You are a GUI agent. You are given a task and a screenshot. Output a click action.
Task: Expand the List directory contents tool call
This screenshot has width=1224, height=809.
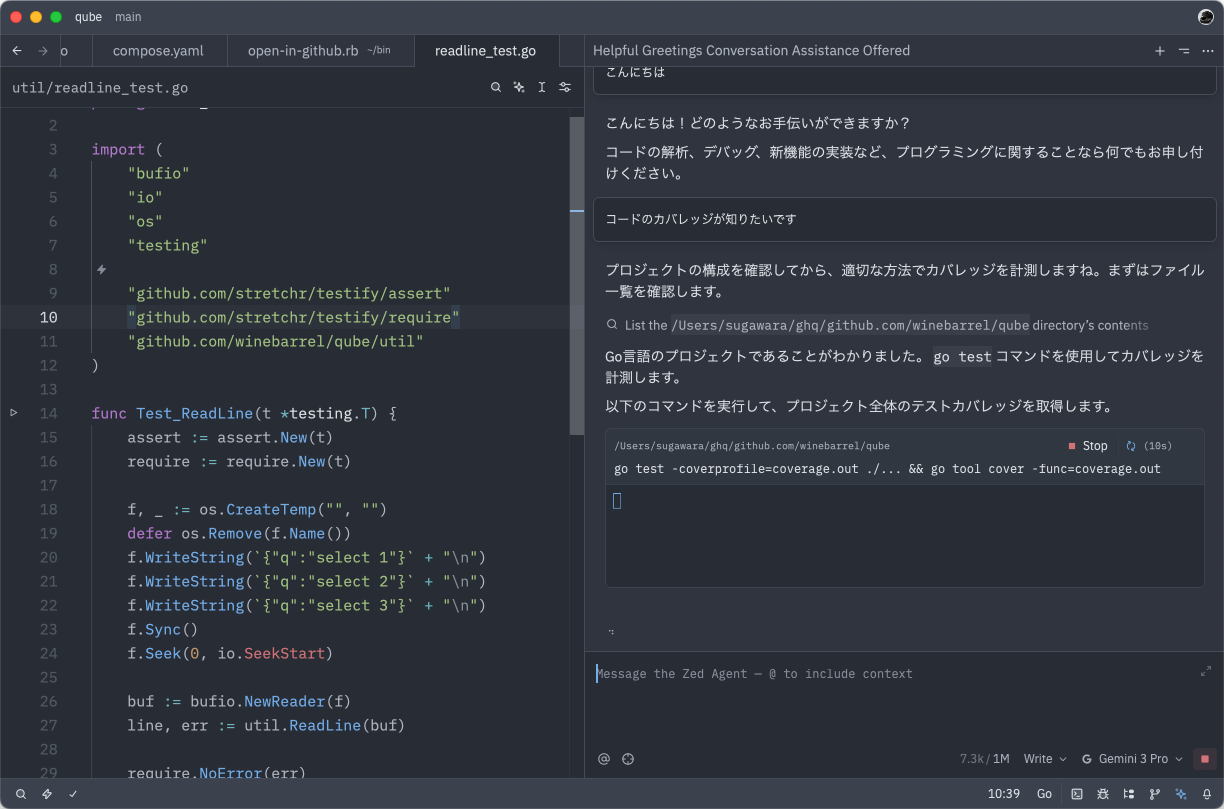click(x=877, y=325)
